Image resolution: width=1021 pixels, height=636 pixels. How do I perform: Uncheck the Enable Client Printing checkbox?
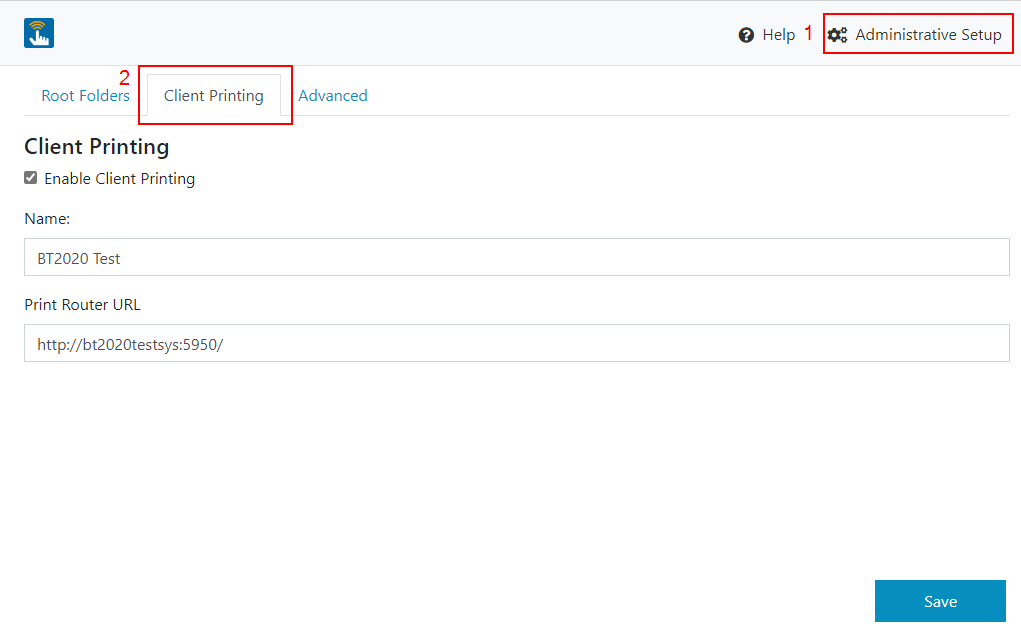31,178
